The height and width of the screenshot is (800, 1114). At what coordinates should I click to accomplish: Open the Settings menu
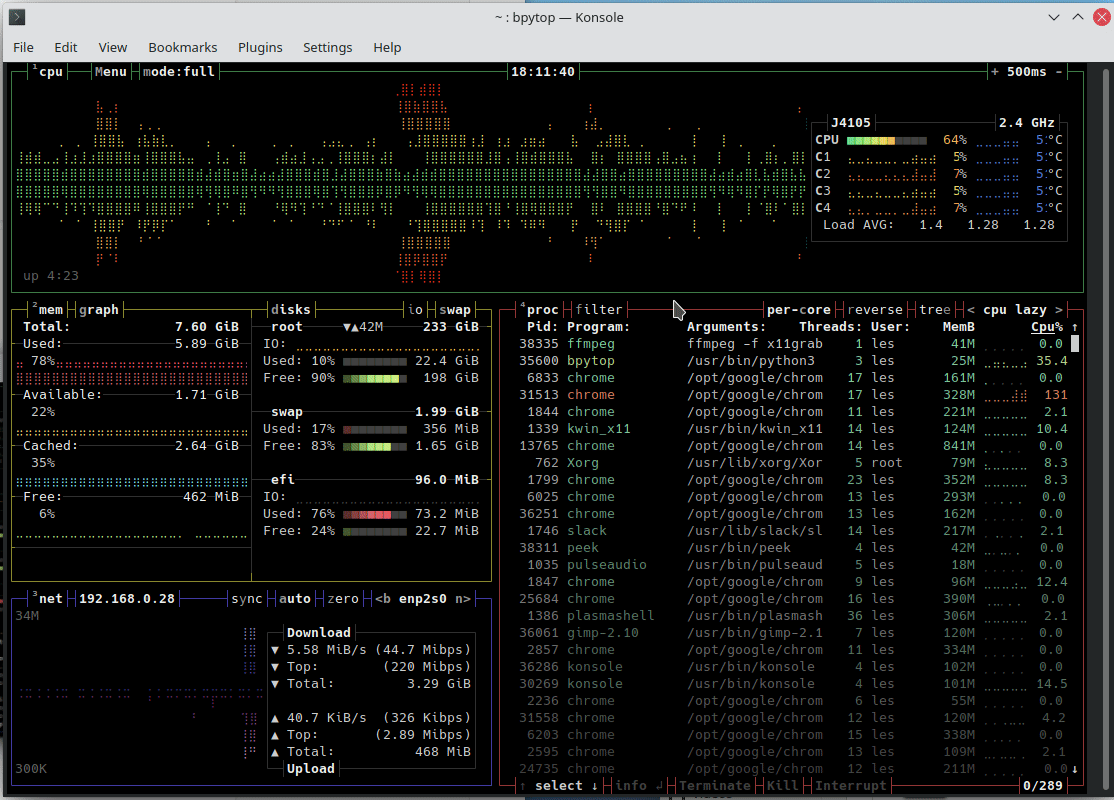[x=328, y=48]
